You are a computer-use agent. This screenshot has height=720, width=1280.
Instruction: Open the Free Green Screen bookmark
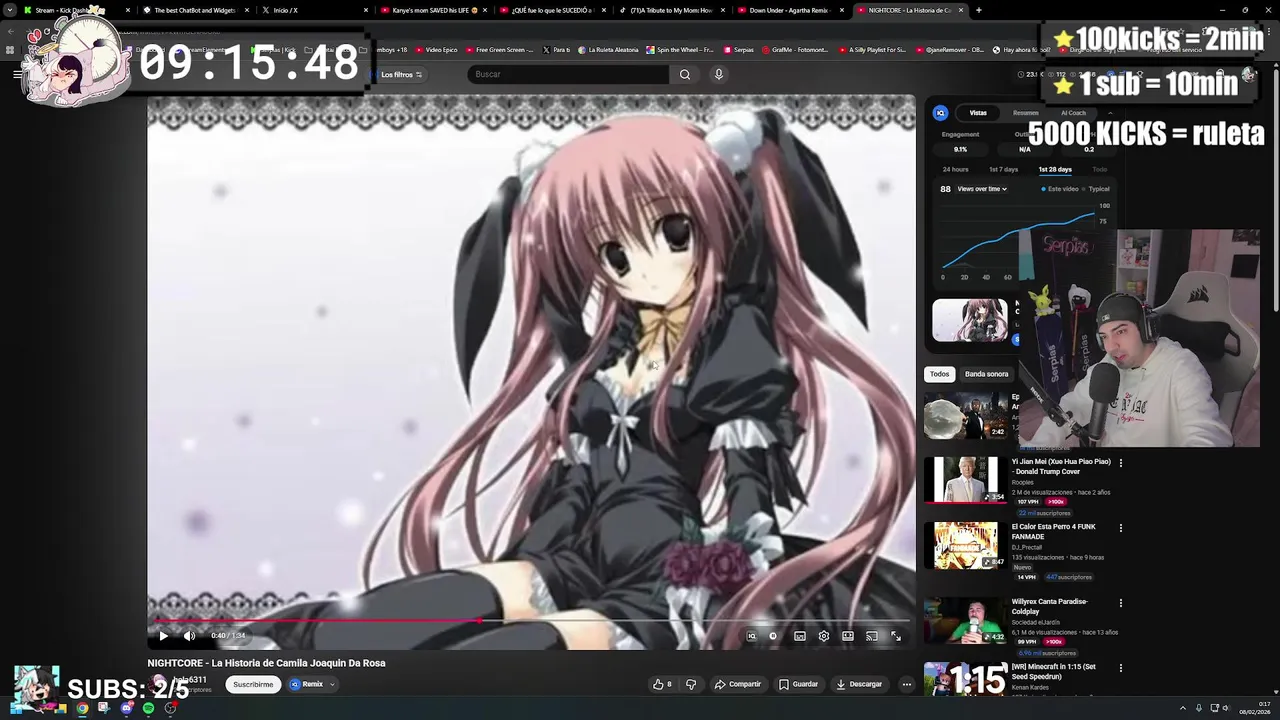(499, 49)
